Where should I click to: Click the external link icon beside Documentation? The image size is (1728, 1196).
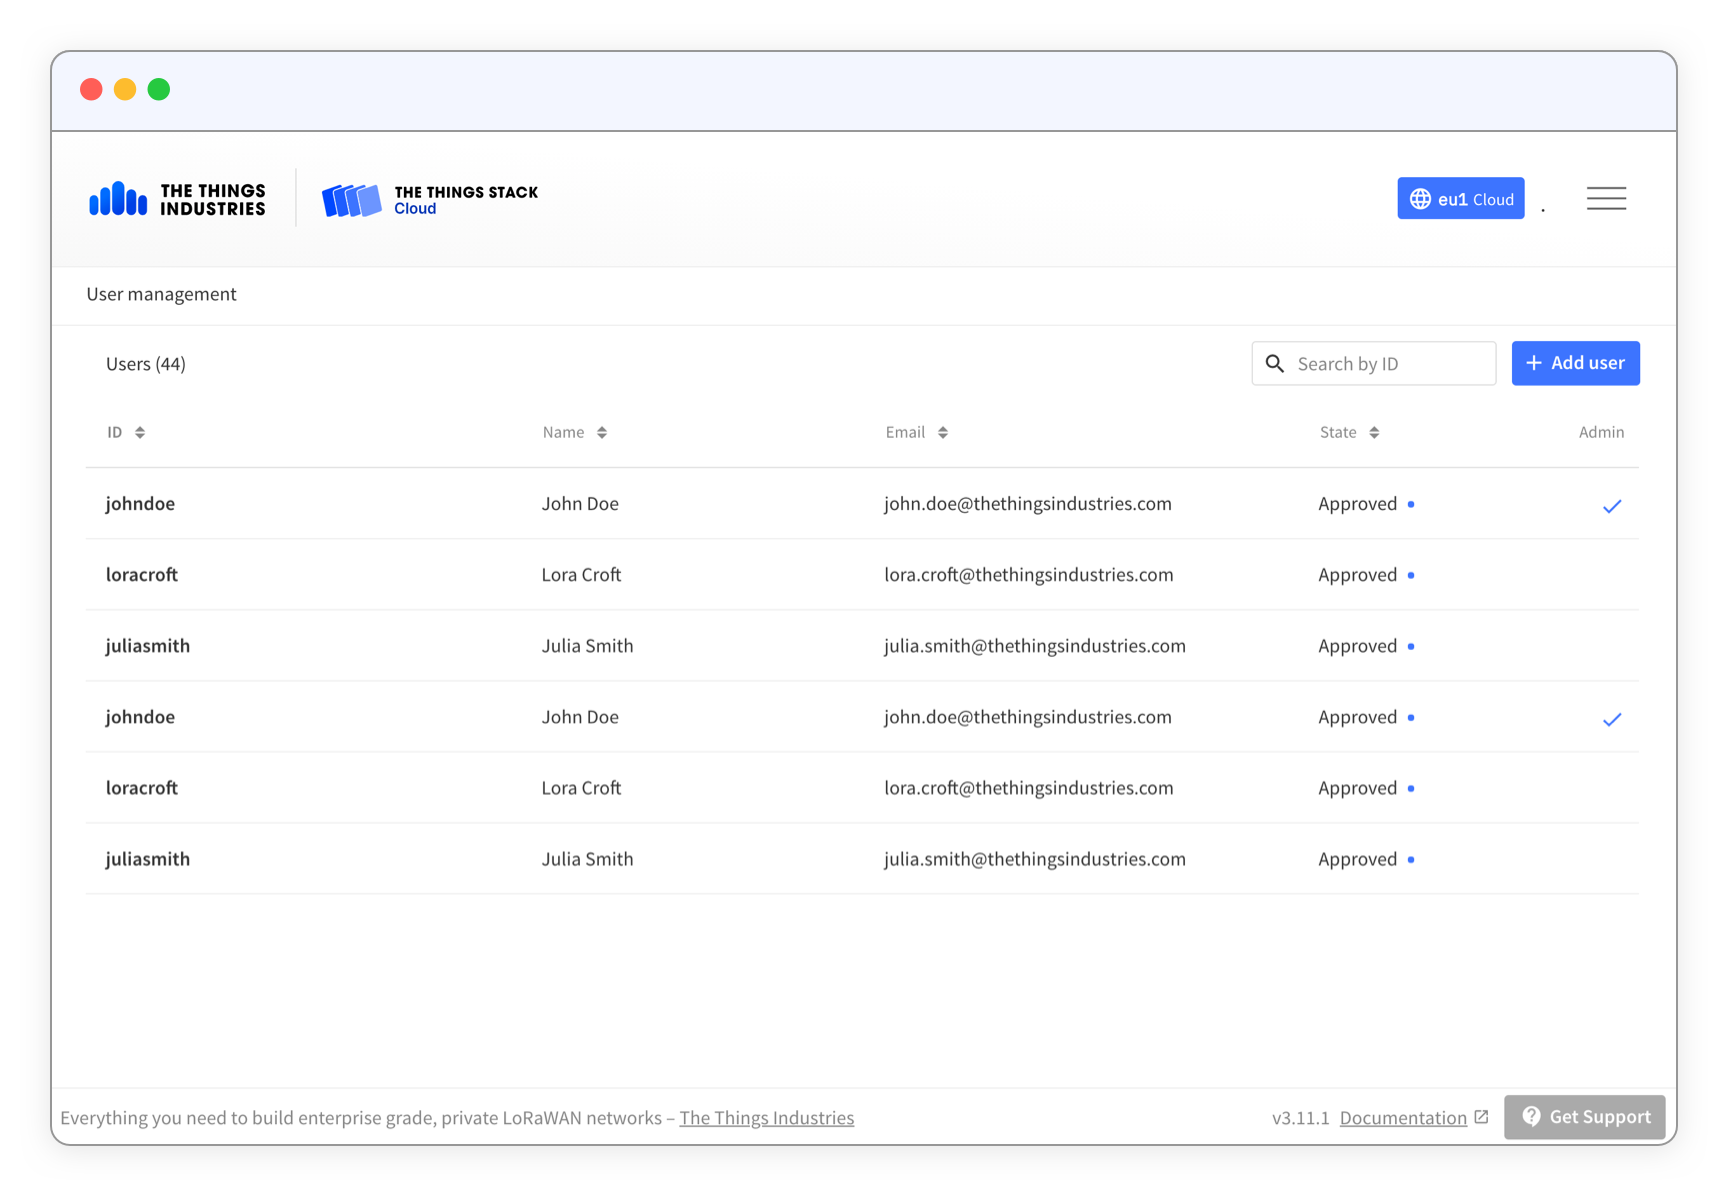coord(1481,1117)
